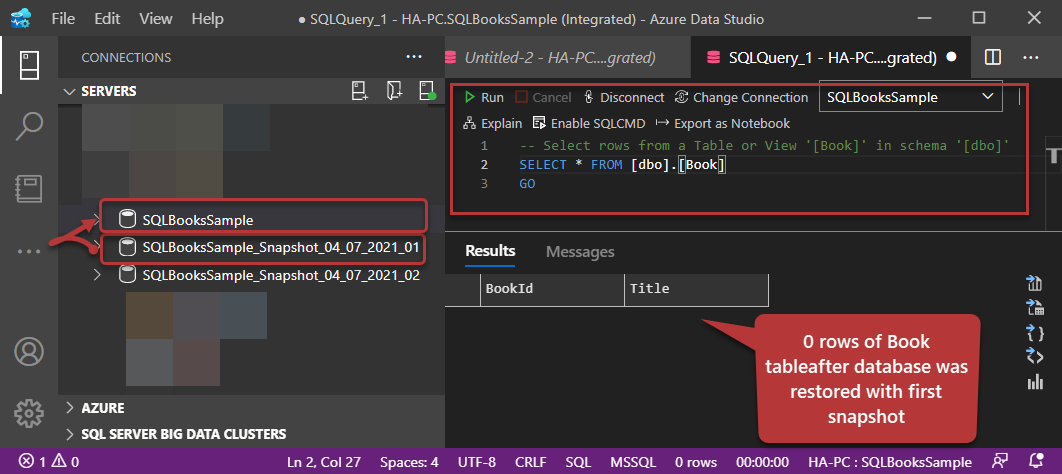Click the GO statement on line 3

coord(527,184)
